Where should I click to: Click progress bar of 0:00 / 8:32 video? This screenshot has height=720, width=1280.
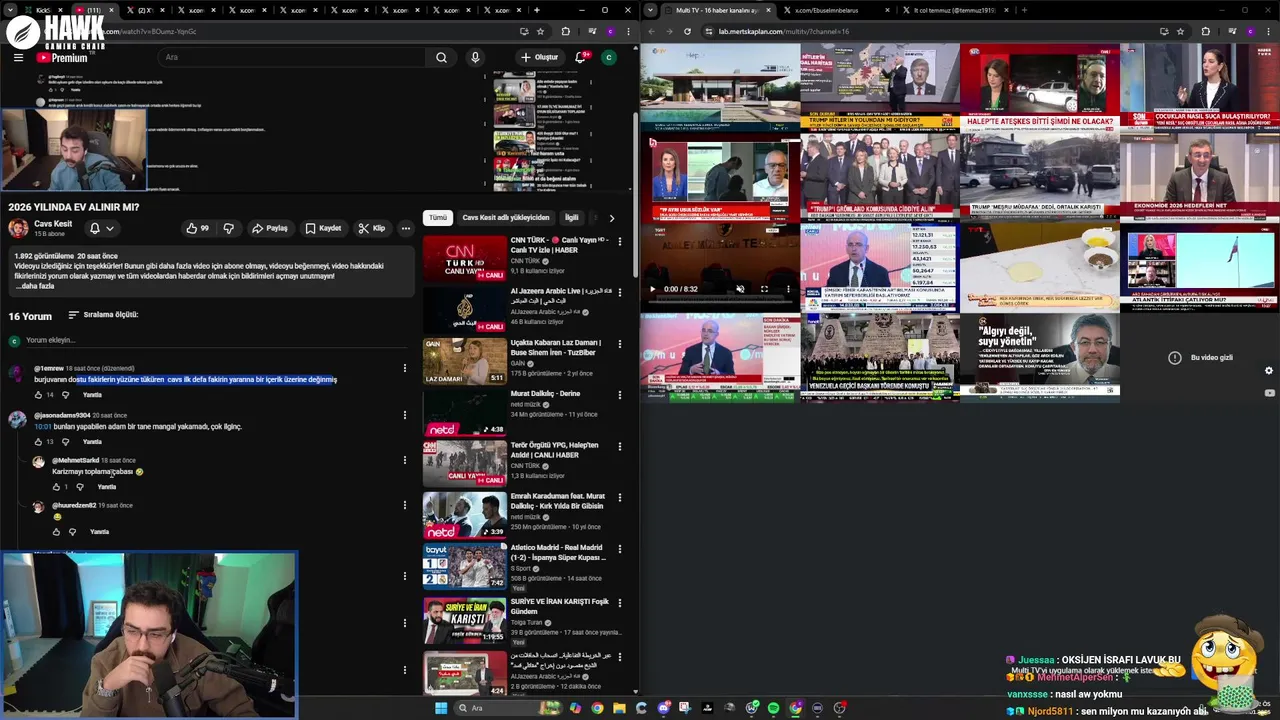[x=720, y=303]
